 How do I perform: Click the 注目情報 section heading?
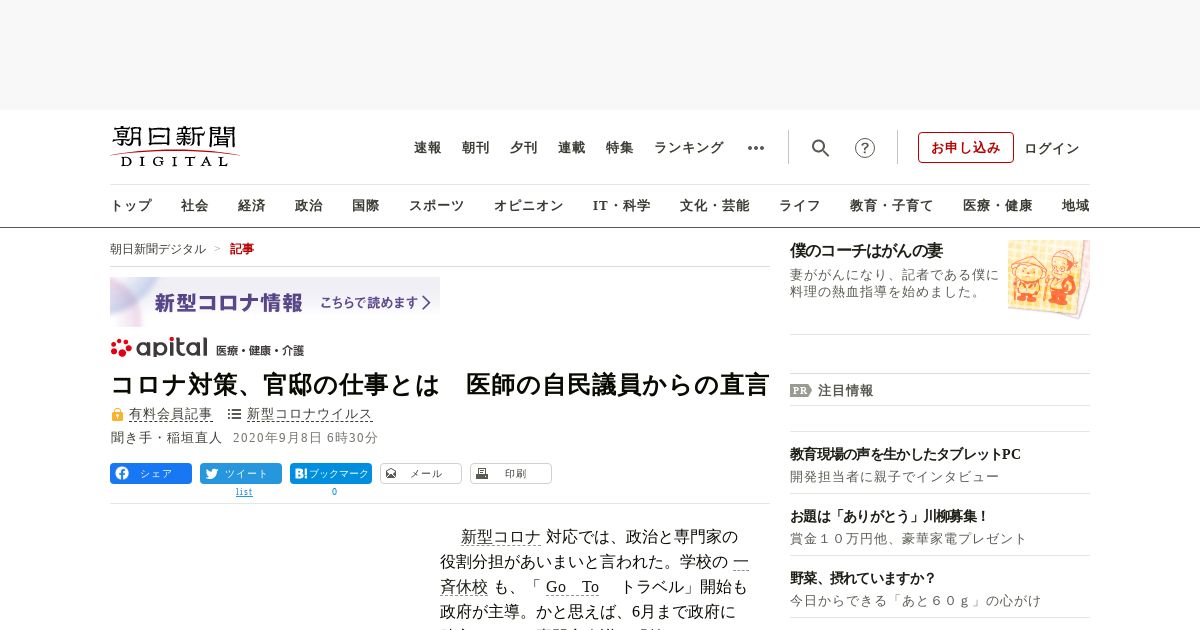coord(845,391)
